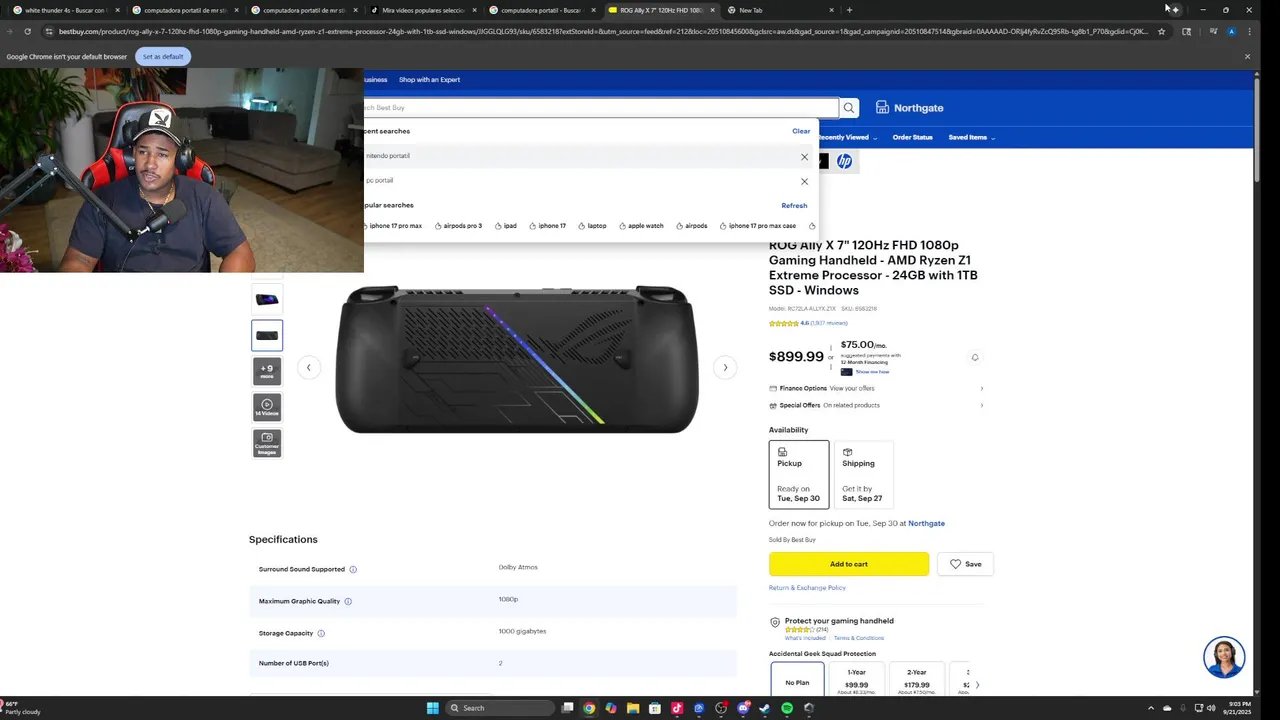Bookmark this page with the star icon
The image size is (1280, 720).
pos(1161,31)
